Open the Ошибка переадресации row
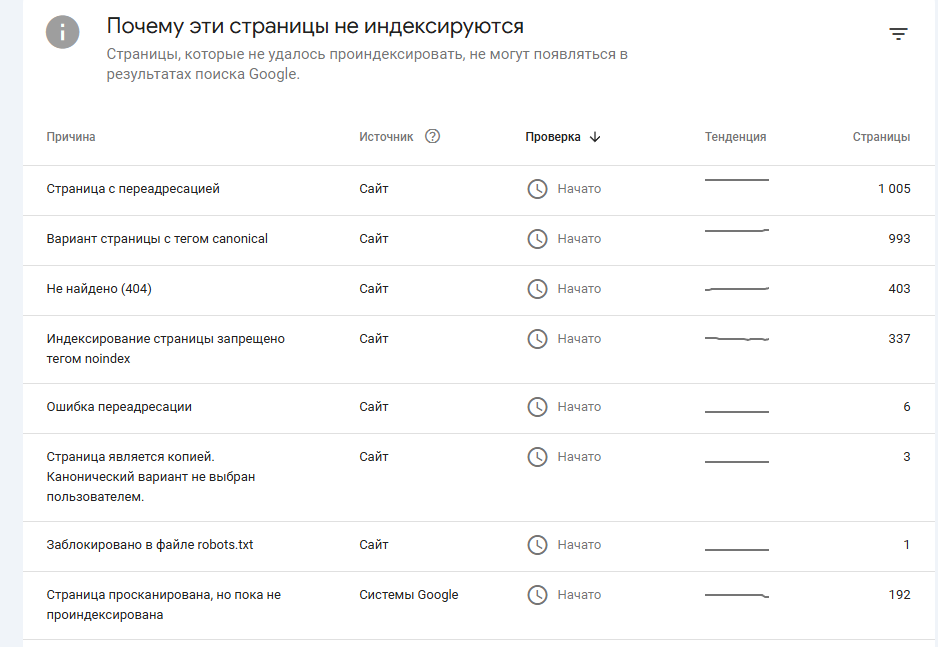This screenshot has width=938, height=647. (119, 407)
